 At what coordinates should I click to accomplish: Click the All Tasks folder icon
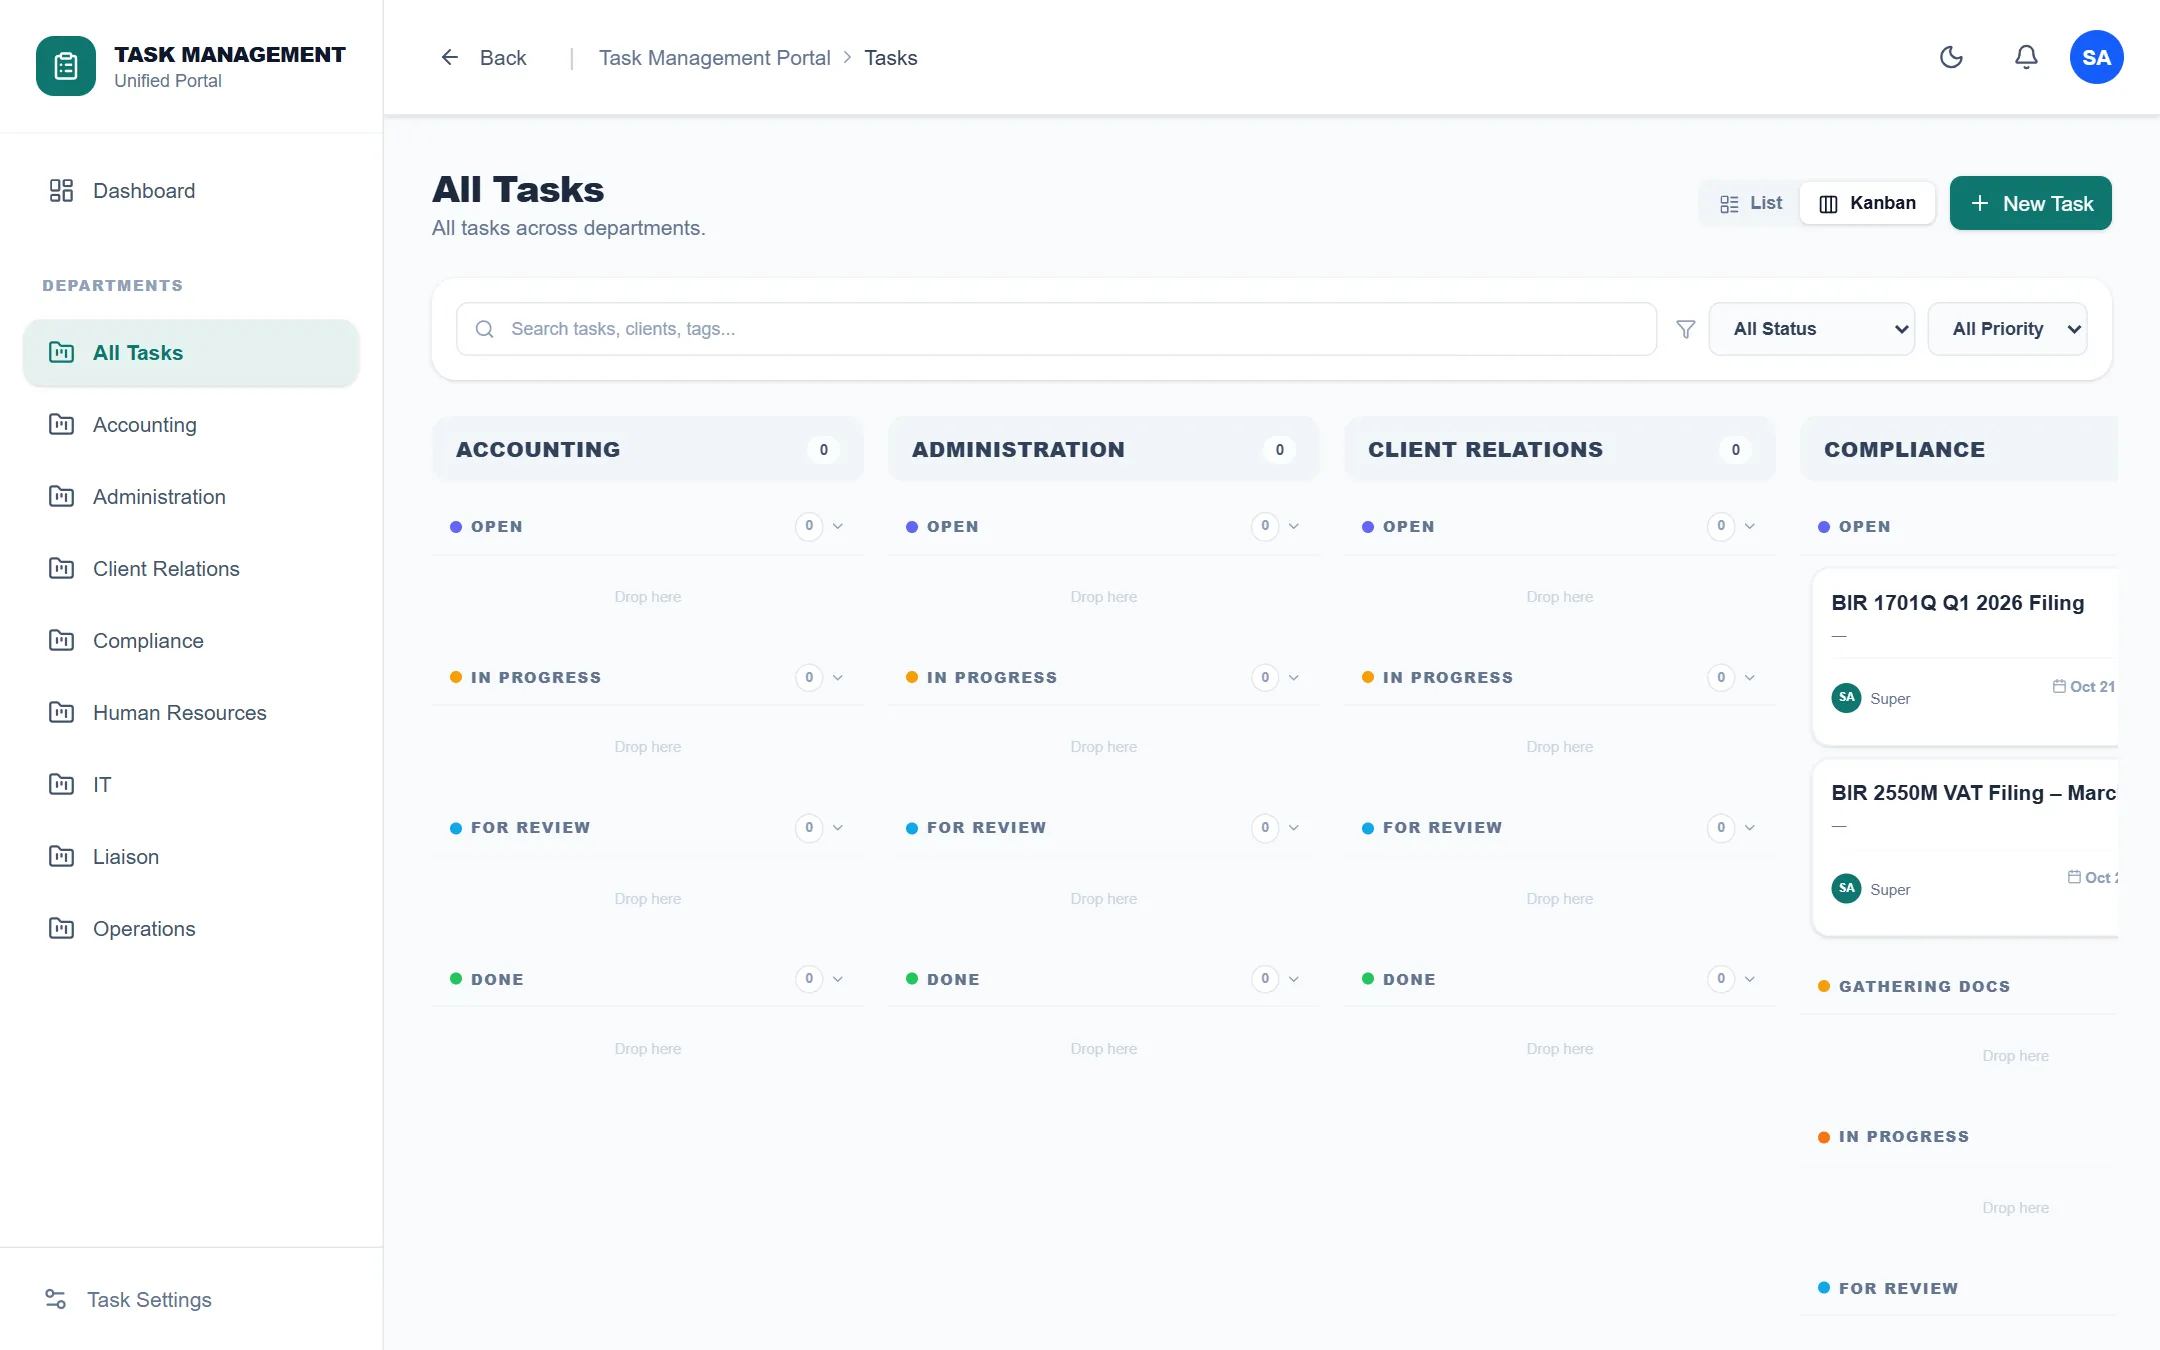[x=62, y=352]
